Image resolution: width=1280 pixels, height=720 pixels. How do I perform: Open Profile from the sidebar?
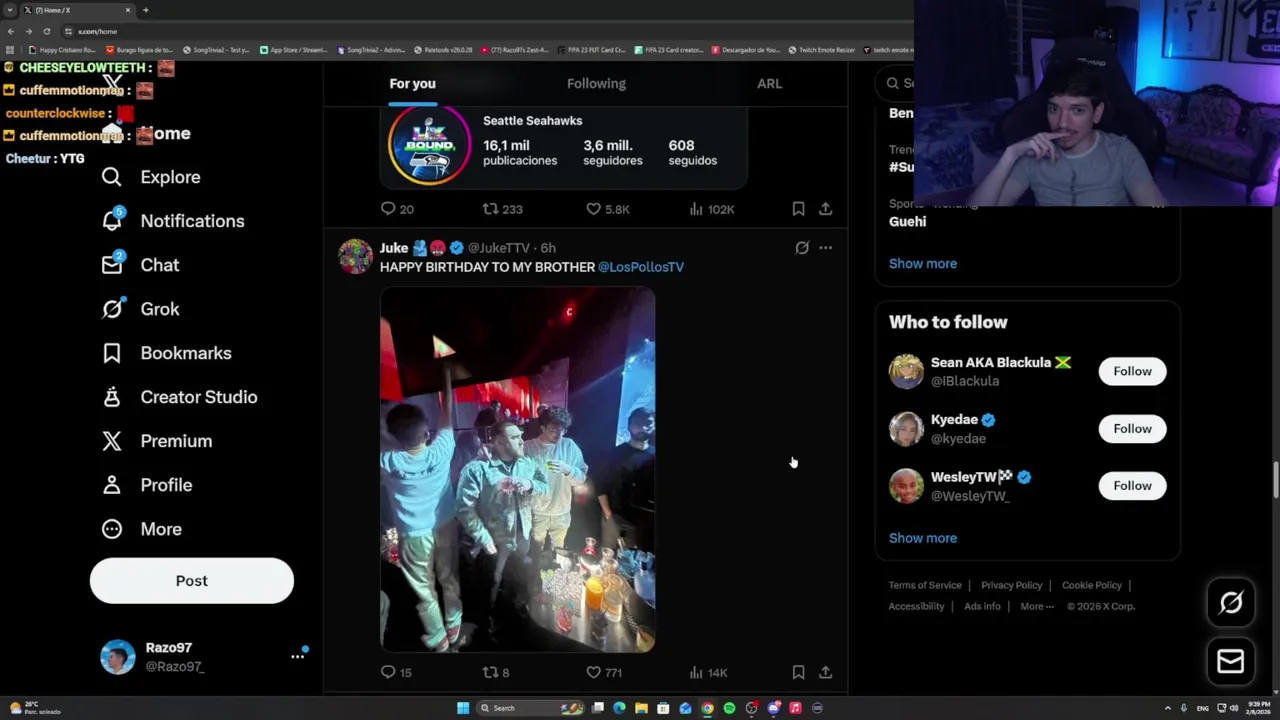coord(146,485)
